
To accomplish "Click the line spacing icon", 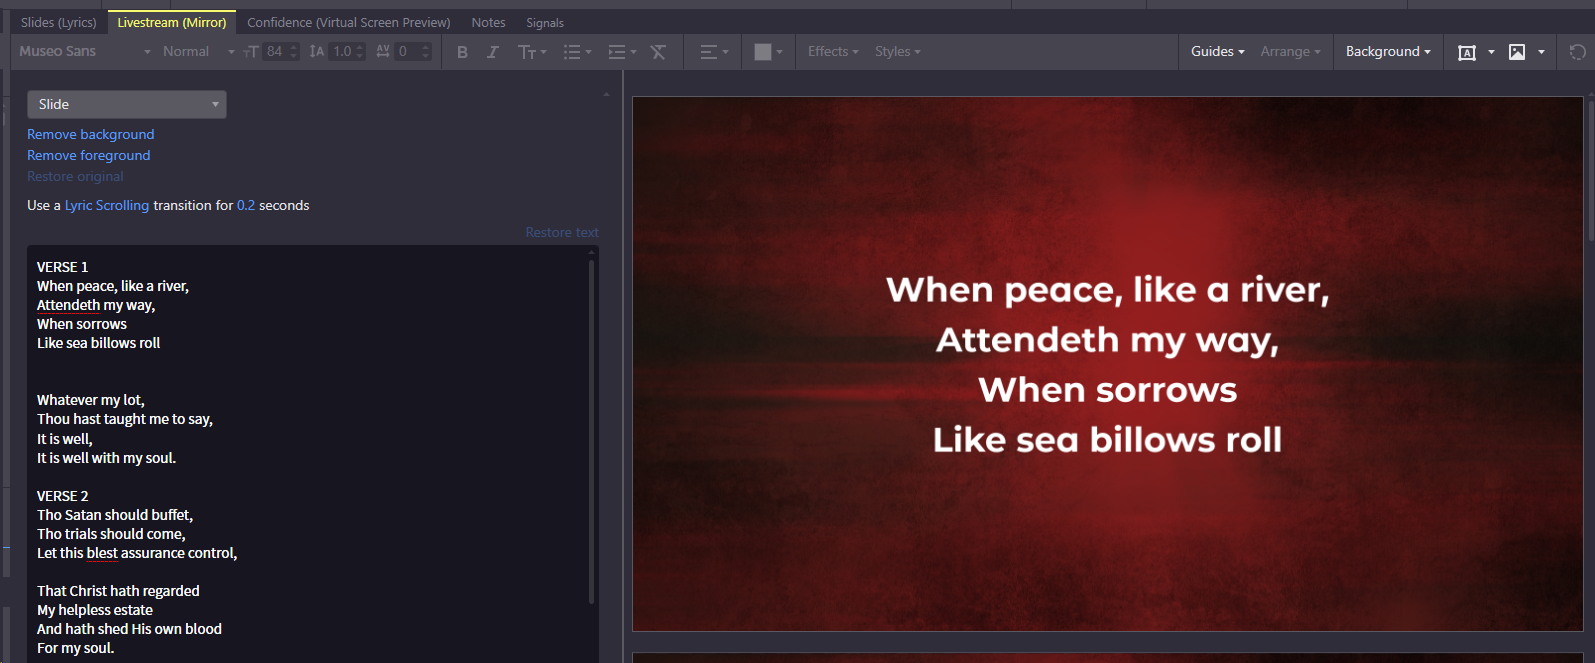I will tap(317, 52).
